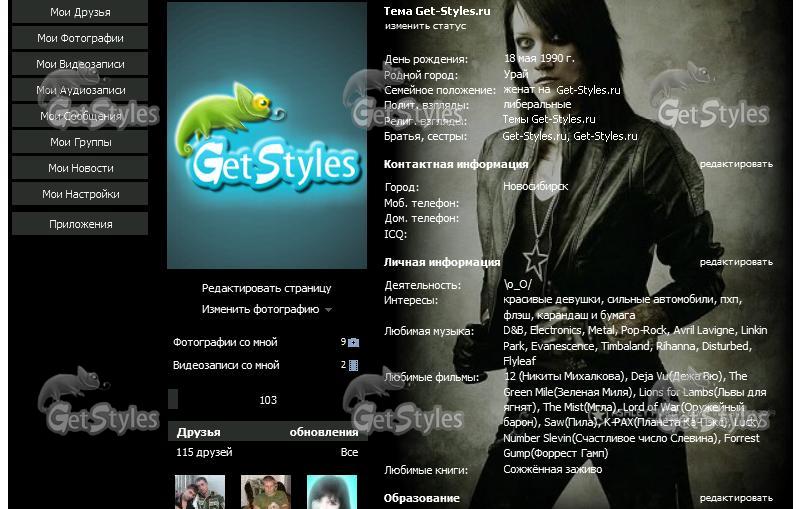Click обновления in the Друзья header
The height and width of the screenshot is (509, 800).
click(x=323, y=432)
